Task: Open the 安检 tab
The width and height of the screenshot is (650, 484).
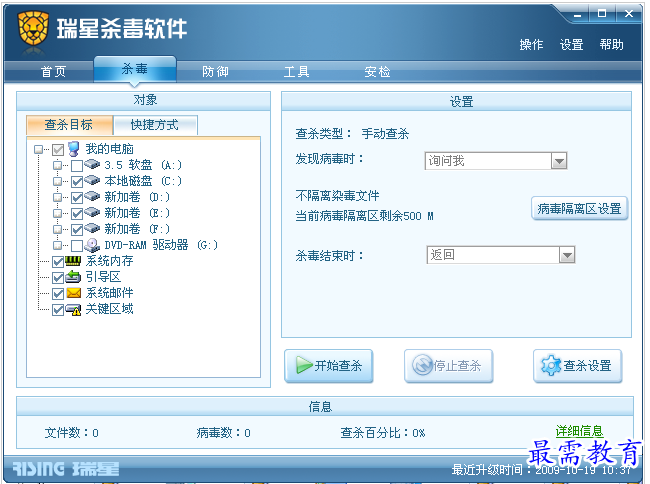Action: (377, 72)
